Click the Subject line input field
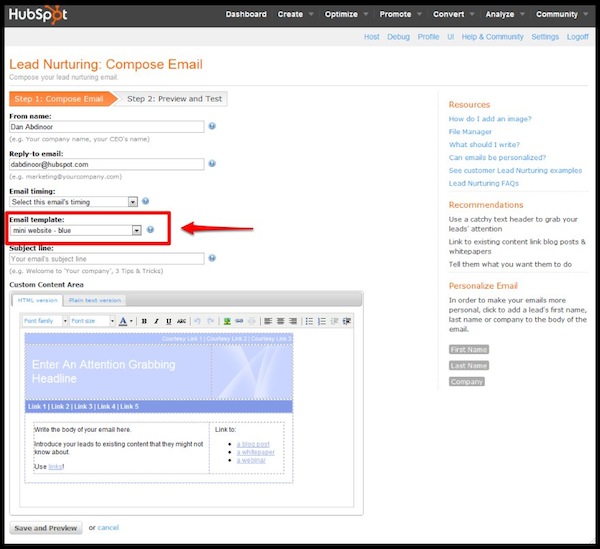 point(107,259)
